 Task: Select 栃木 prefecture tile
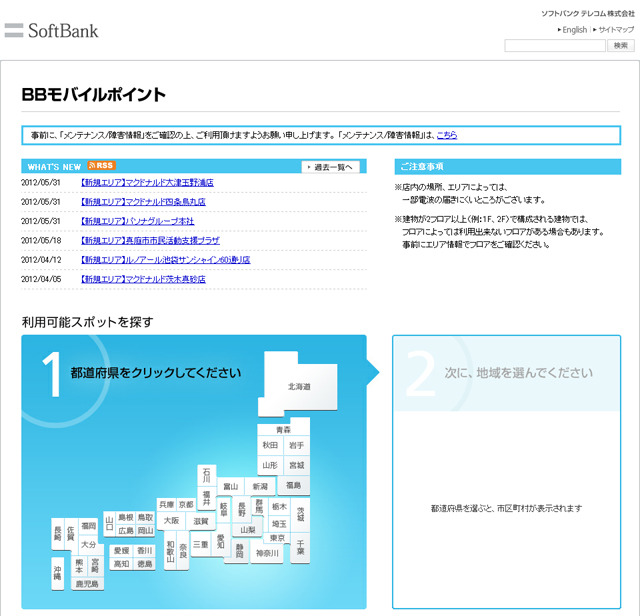(x=279, y=506)
